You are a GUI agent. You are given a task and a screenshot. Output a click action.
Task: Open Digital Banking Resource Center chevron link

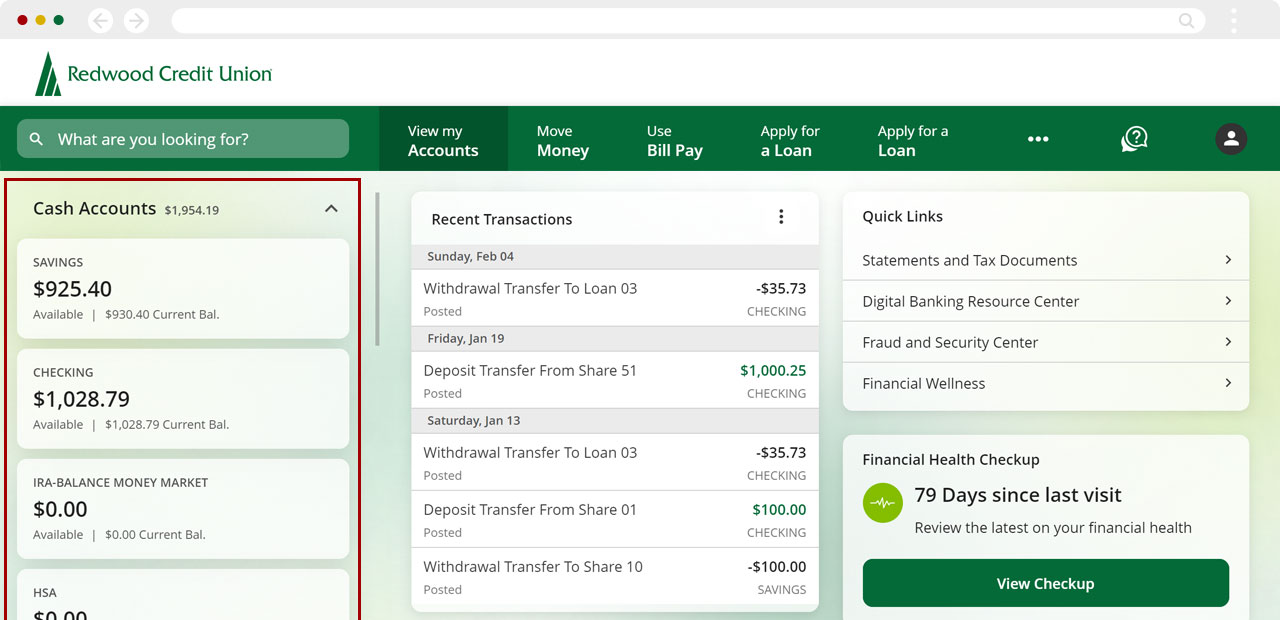[1228, 301]
